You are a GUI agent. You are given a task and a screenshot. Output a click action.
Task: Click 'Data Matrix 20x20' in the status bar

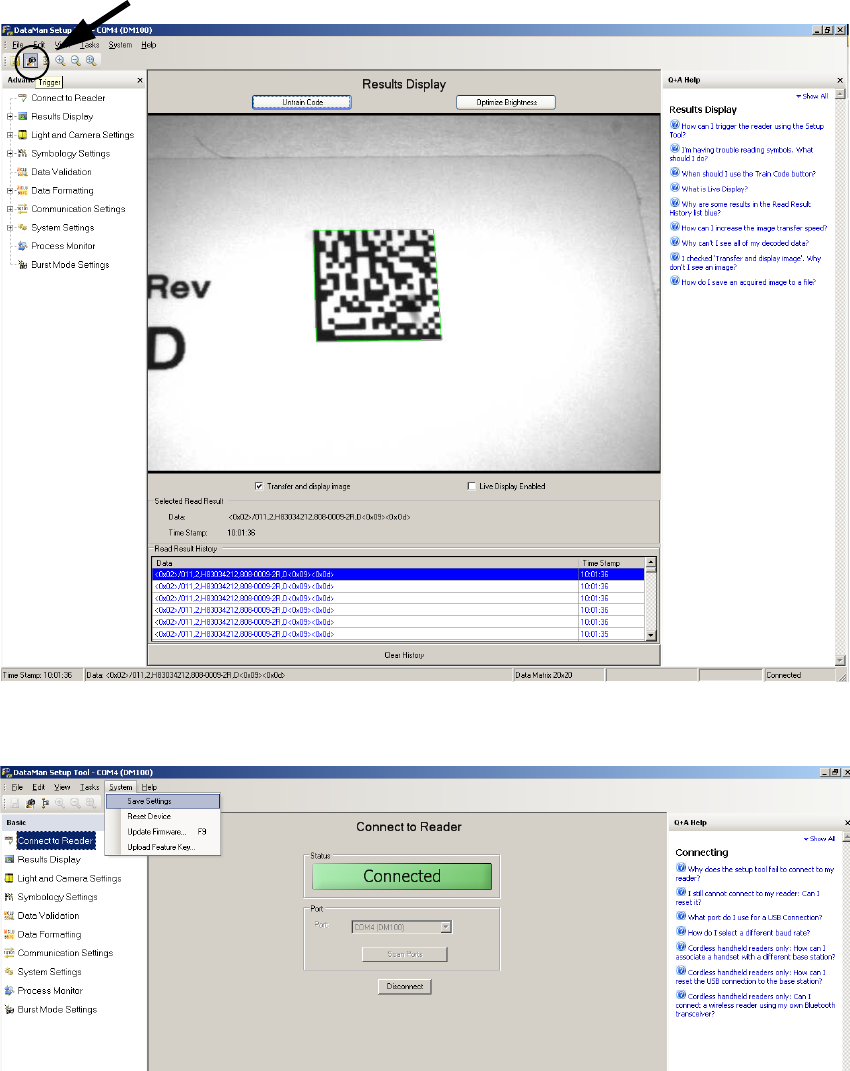(543, 676)
